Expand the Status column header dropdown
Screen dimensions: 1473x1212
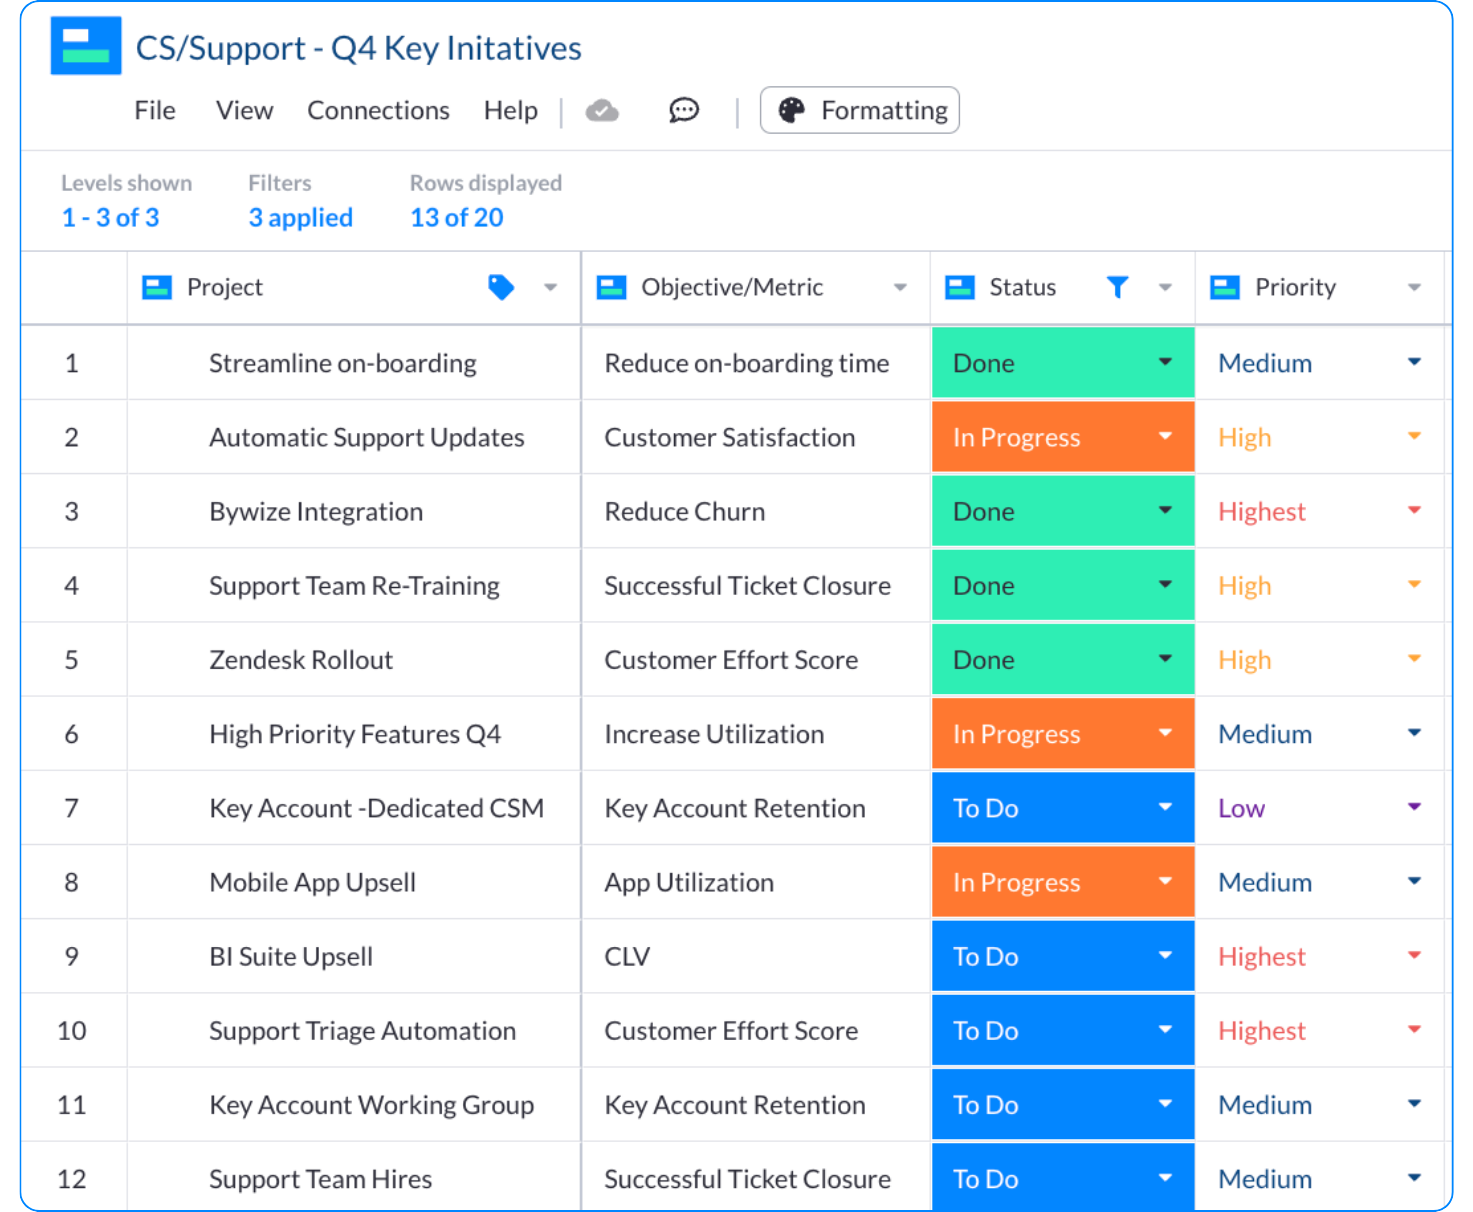[x=1165, y=288]
